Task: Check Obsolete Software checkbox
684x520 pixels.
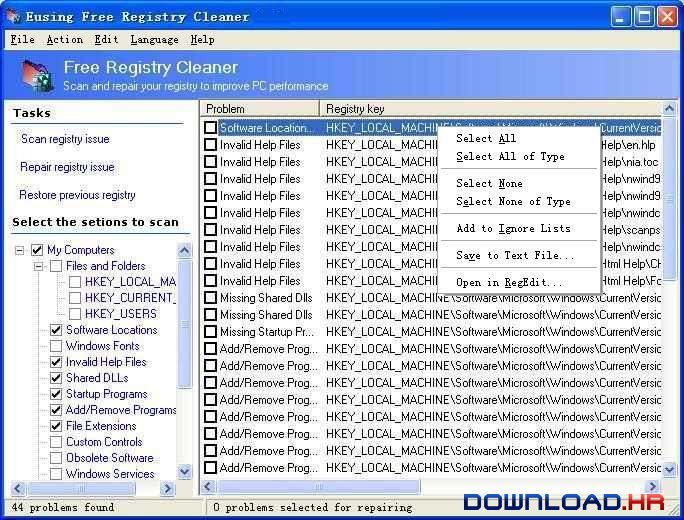Action: pyautogui.click(x=56, y=458)
